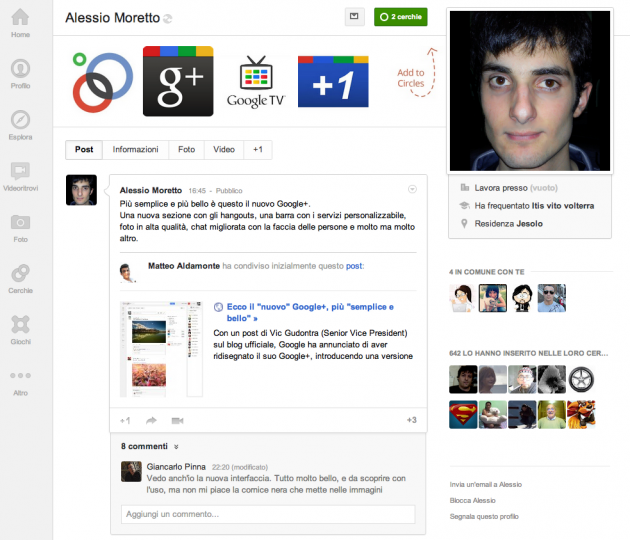Click '642 LO HANNO INSERITO' heading
This screenshot has height=540, width=630.
528,354
